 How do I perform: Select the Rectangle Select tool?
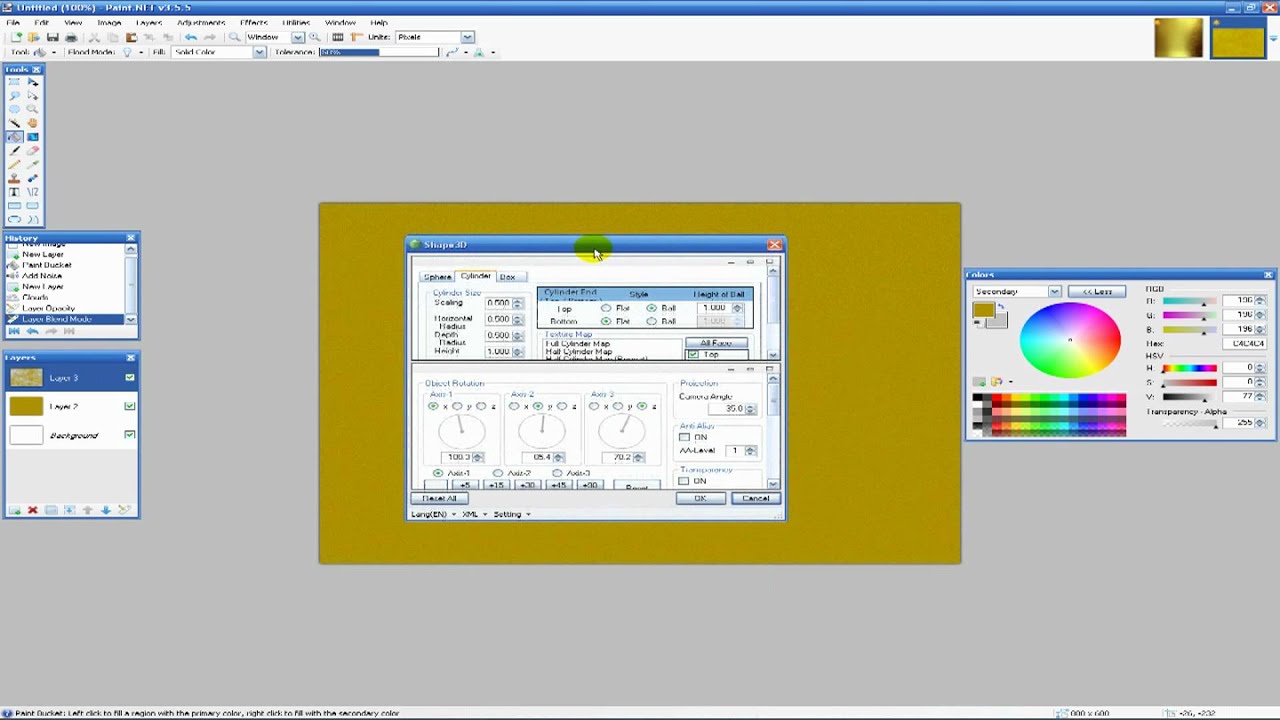click(14, 82)
